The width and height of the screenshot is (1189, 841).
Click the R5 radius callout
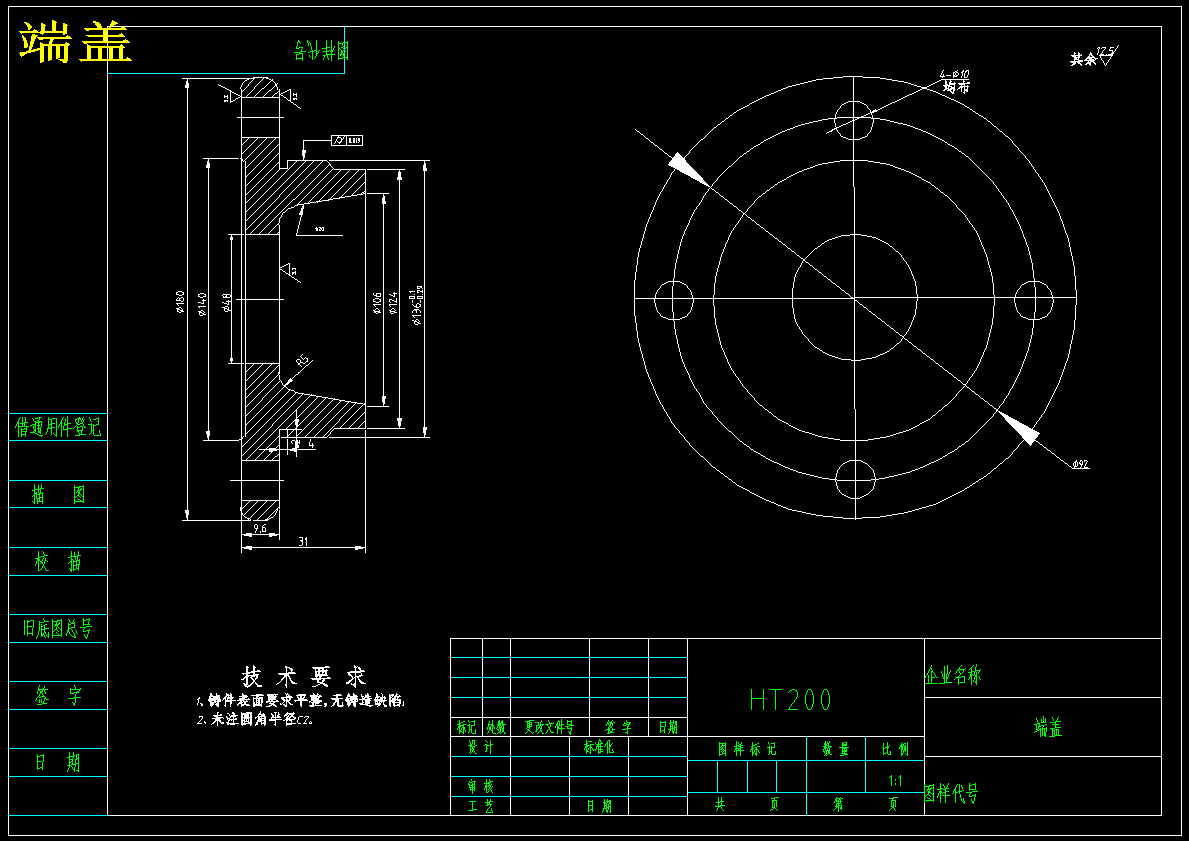[303, 362]
